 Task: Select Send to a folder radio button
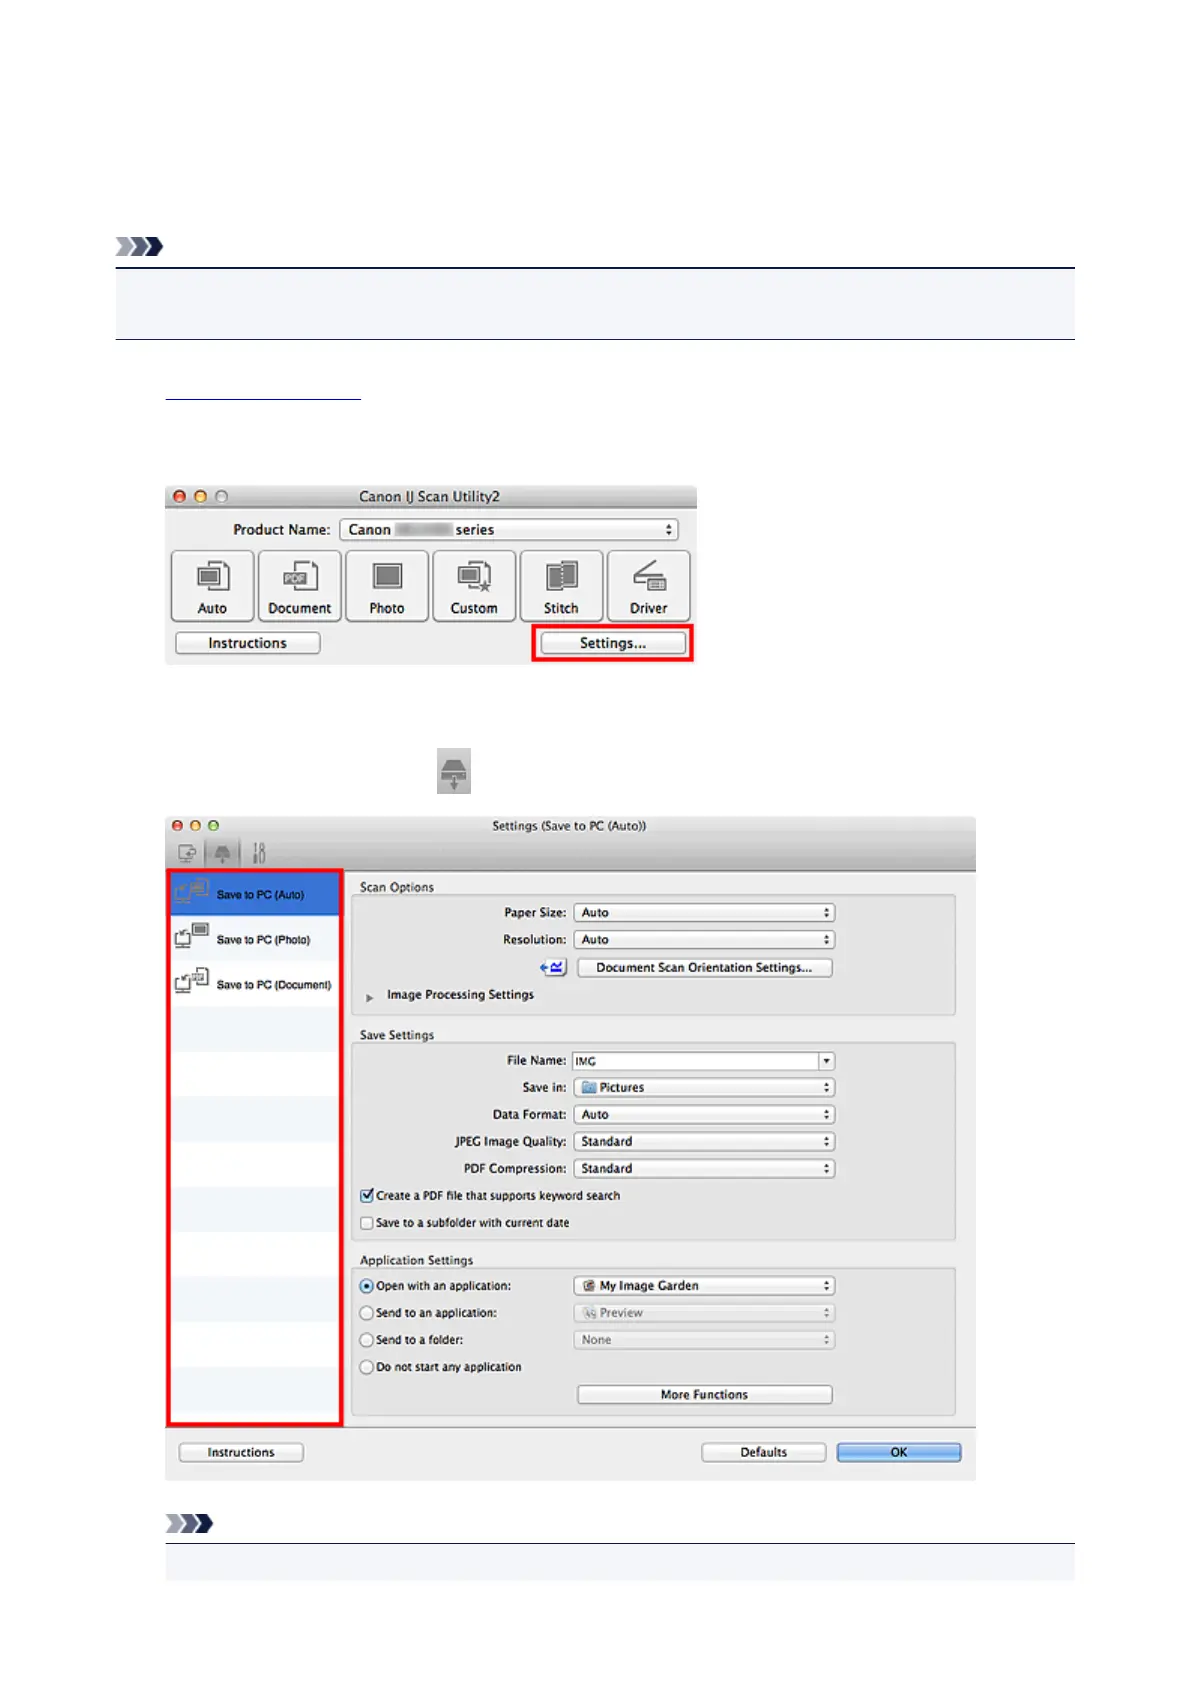[x=367, y=1340]
